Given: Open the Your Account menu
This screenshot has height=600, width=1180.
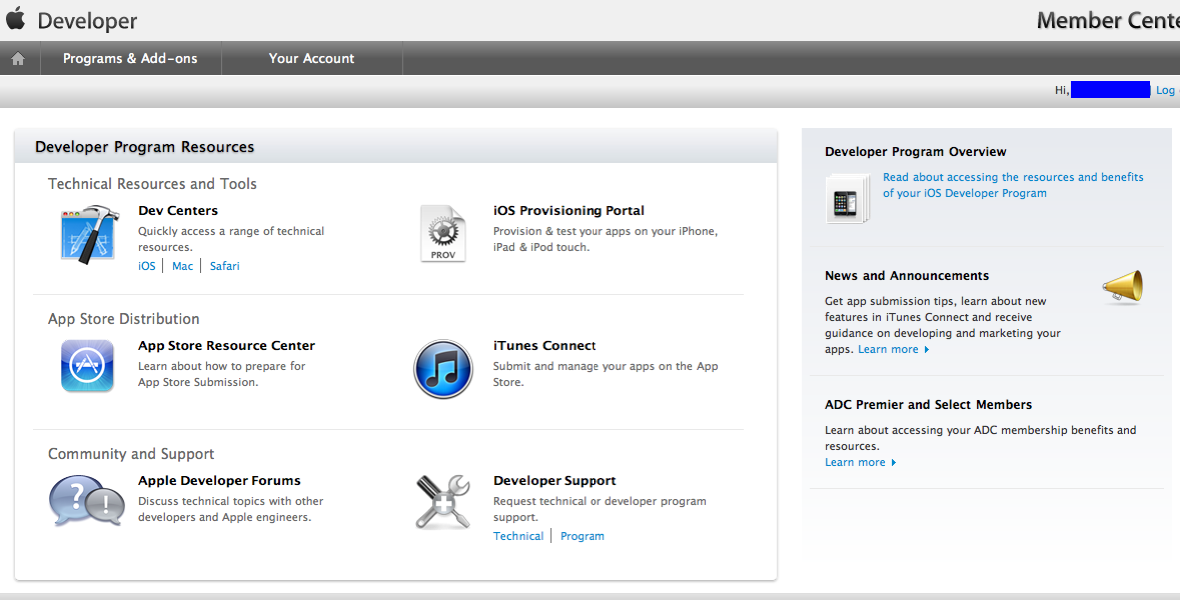Looking at the screenshot, I should click(311, 59).
